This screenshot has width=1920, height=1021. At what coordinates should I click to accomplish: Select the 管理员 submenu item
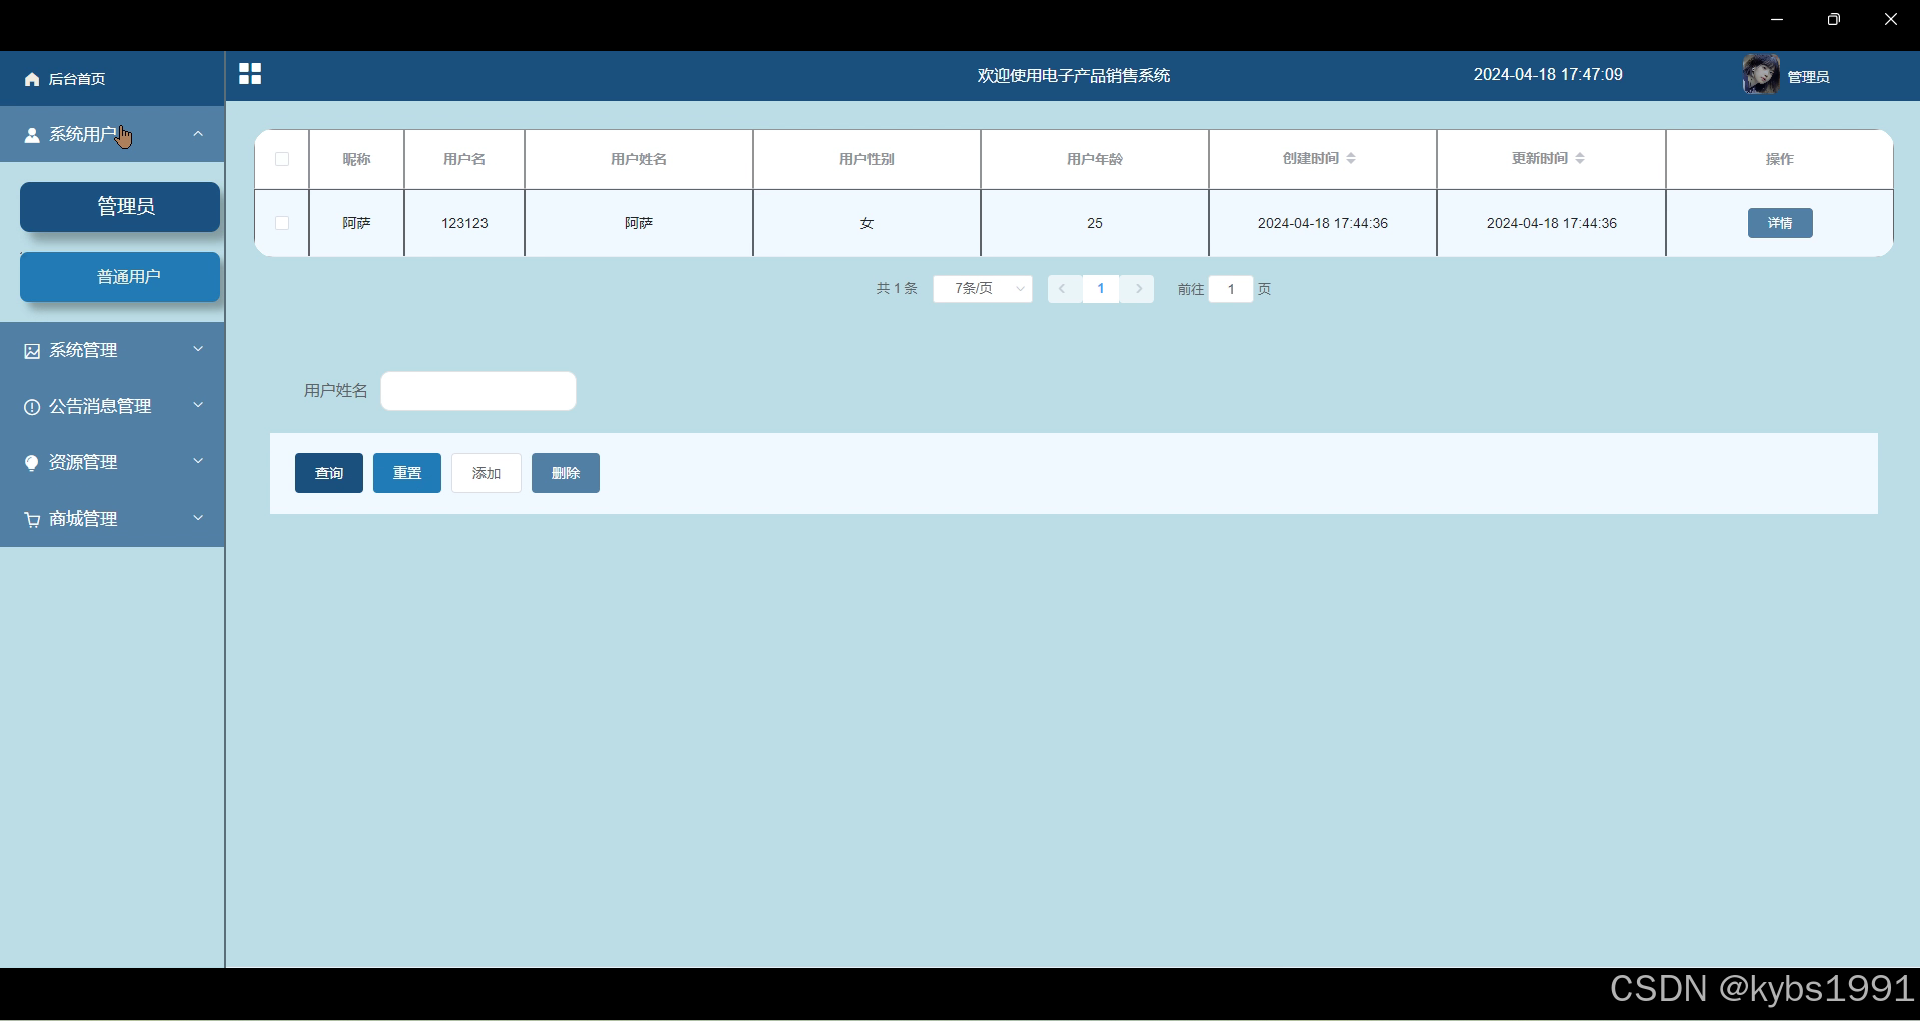point(120,207)
